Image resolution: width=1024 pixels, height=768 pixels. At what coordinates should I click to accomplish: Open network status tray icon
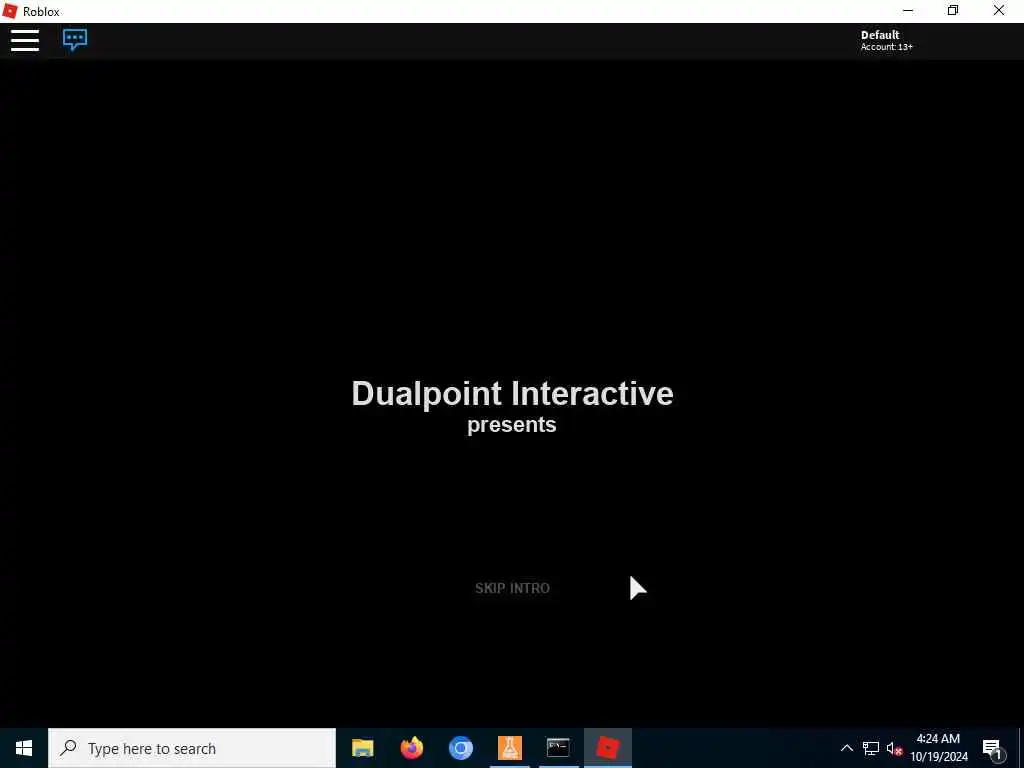pos(871,748)
